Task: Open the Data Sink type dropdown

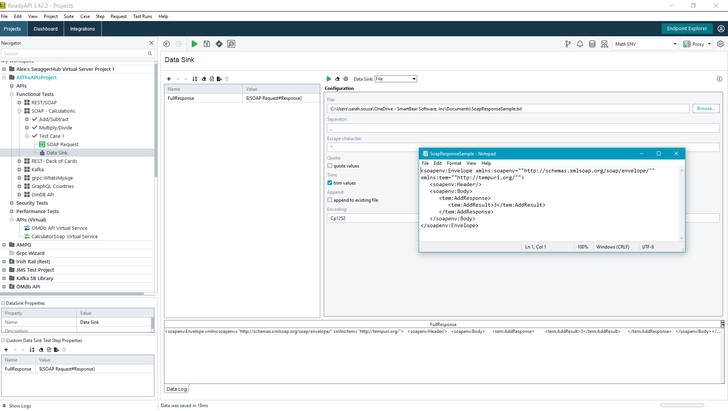Action: click(x=395, y=79)
